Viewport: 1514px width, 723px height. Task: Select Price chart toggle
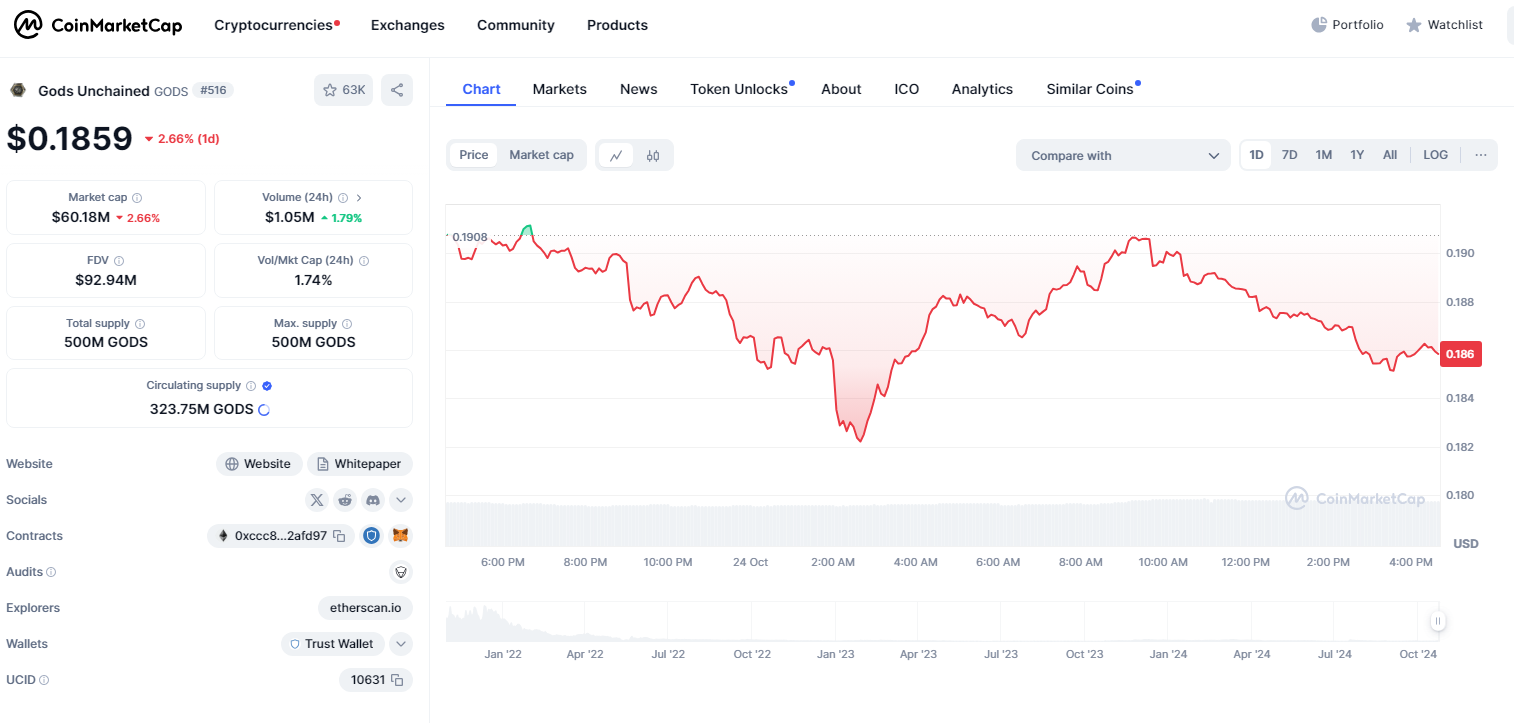[x=474, y=155]
